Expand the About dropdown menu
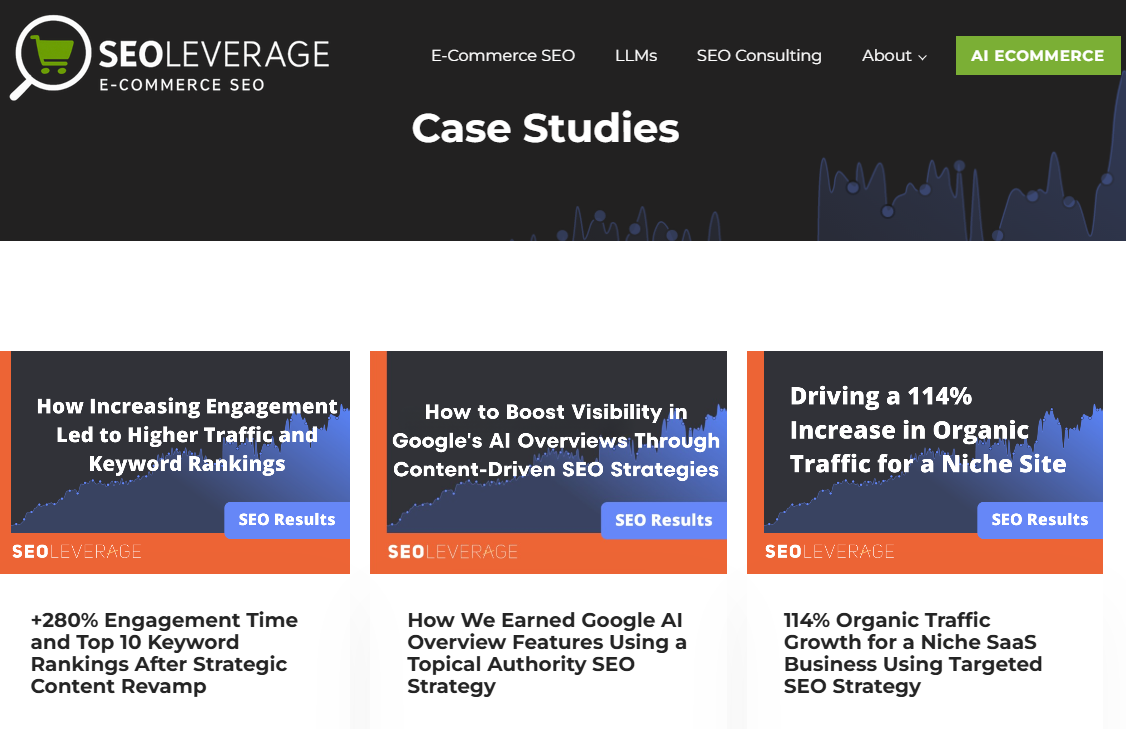 894,56
